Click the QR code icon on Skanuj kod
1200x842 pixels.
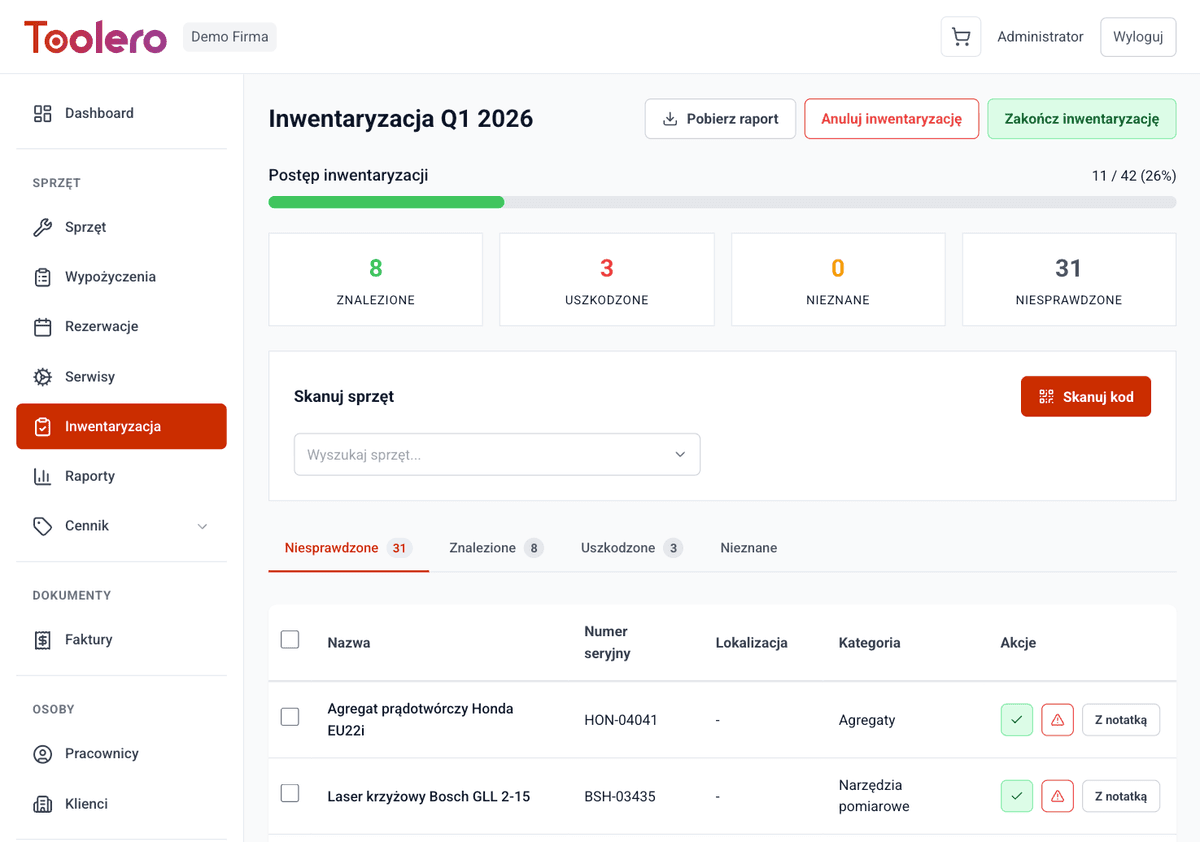point(1046,396)
